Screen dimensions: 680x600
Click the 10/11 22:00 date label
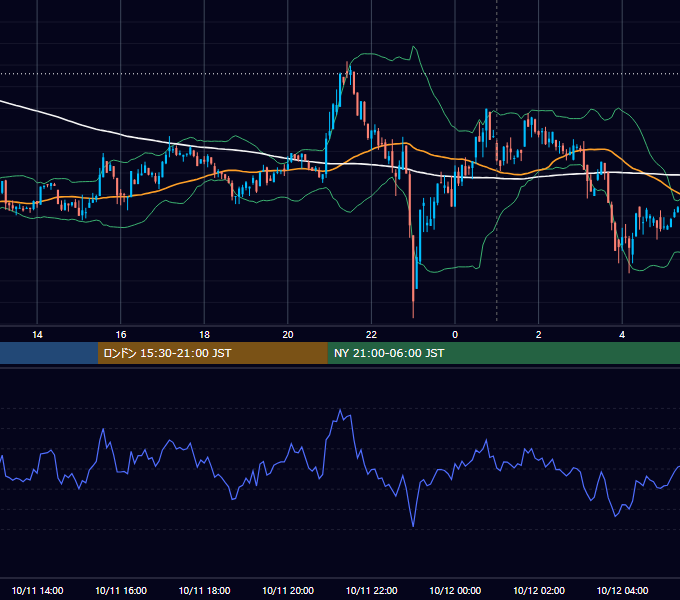pos(371,590)
